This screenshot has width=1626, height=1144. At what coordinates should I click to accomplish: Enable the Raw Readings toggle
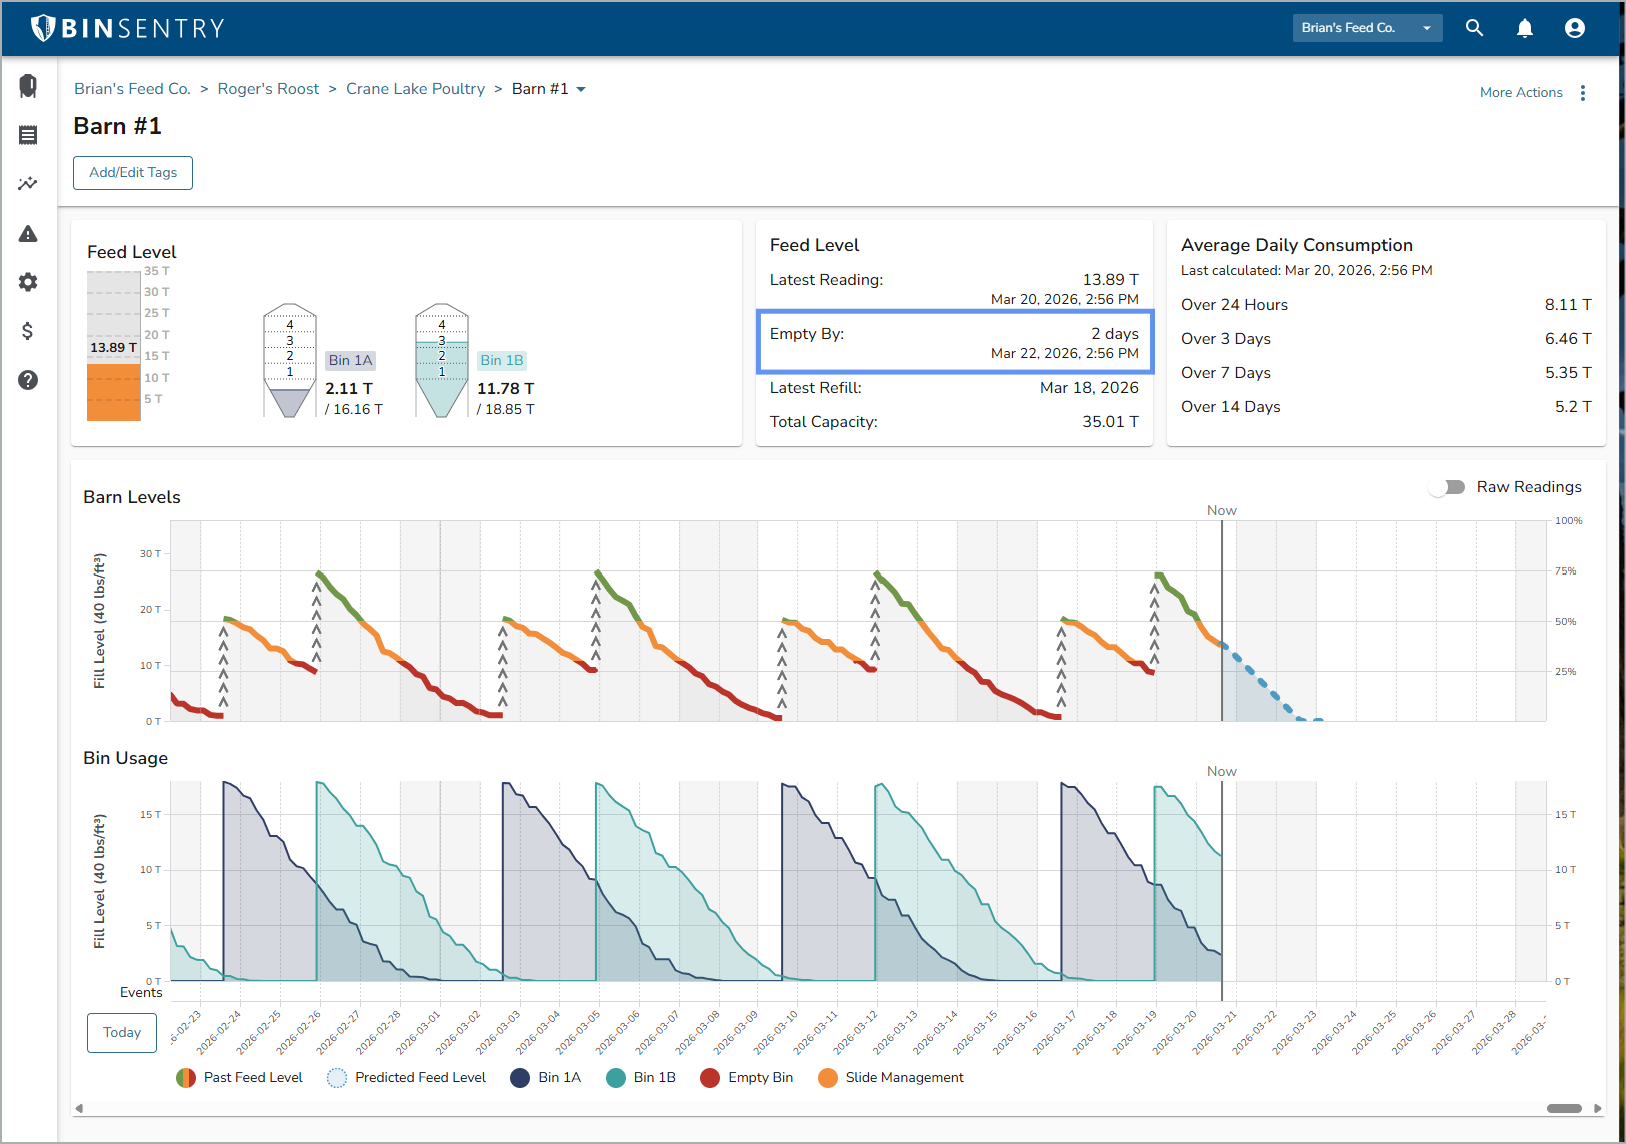coord(1447,487)
